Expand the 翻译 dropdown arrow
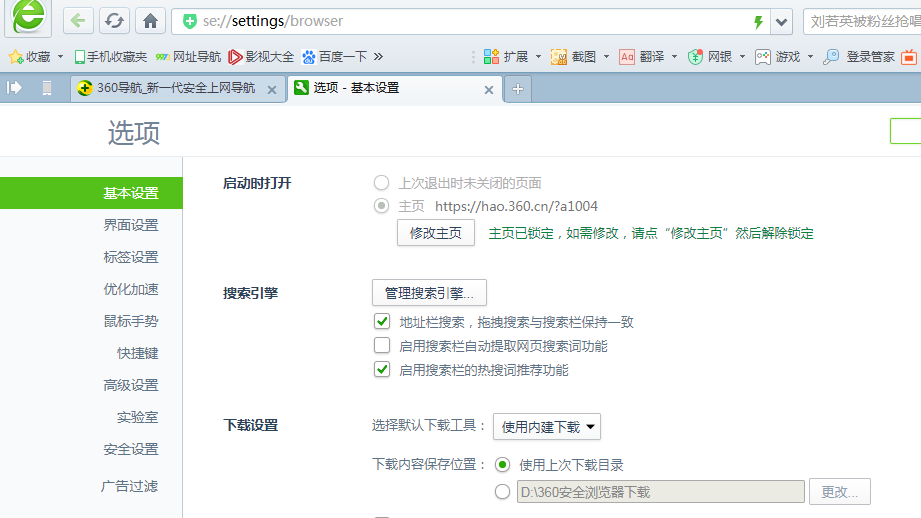 [x=674, y=57]
